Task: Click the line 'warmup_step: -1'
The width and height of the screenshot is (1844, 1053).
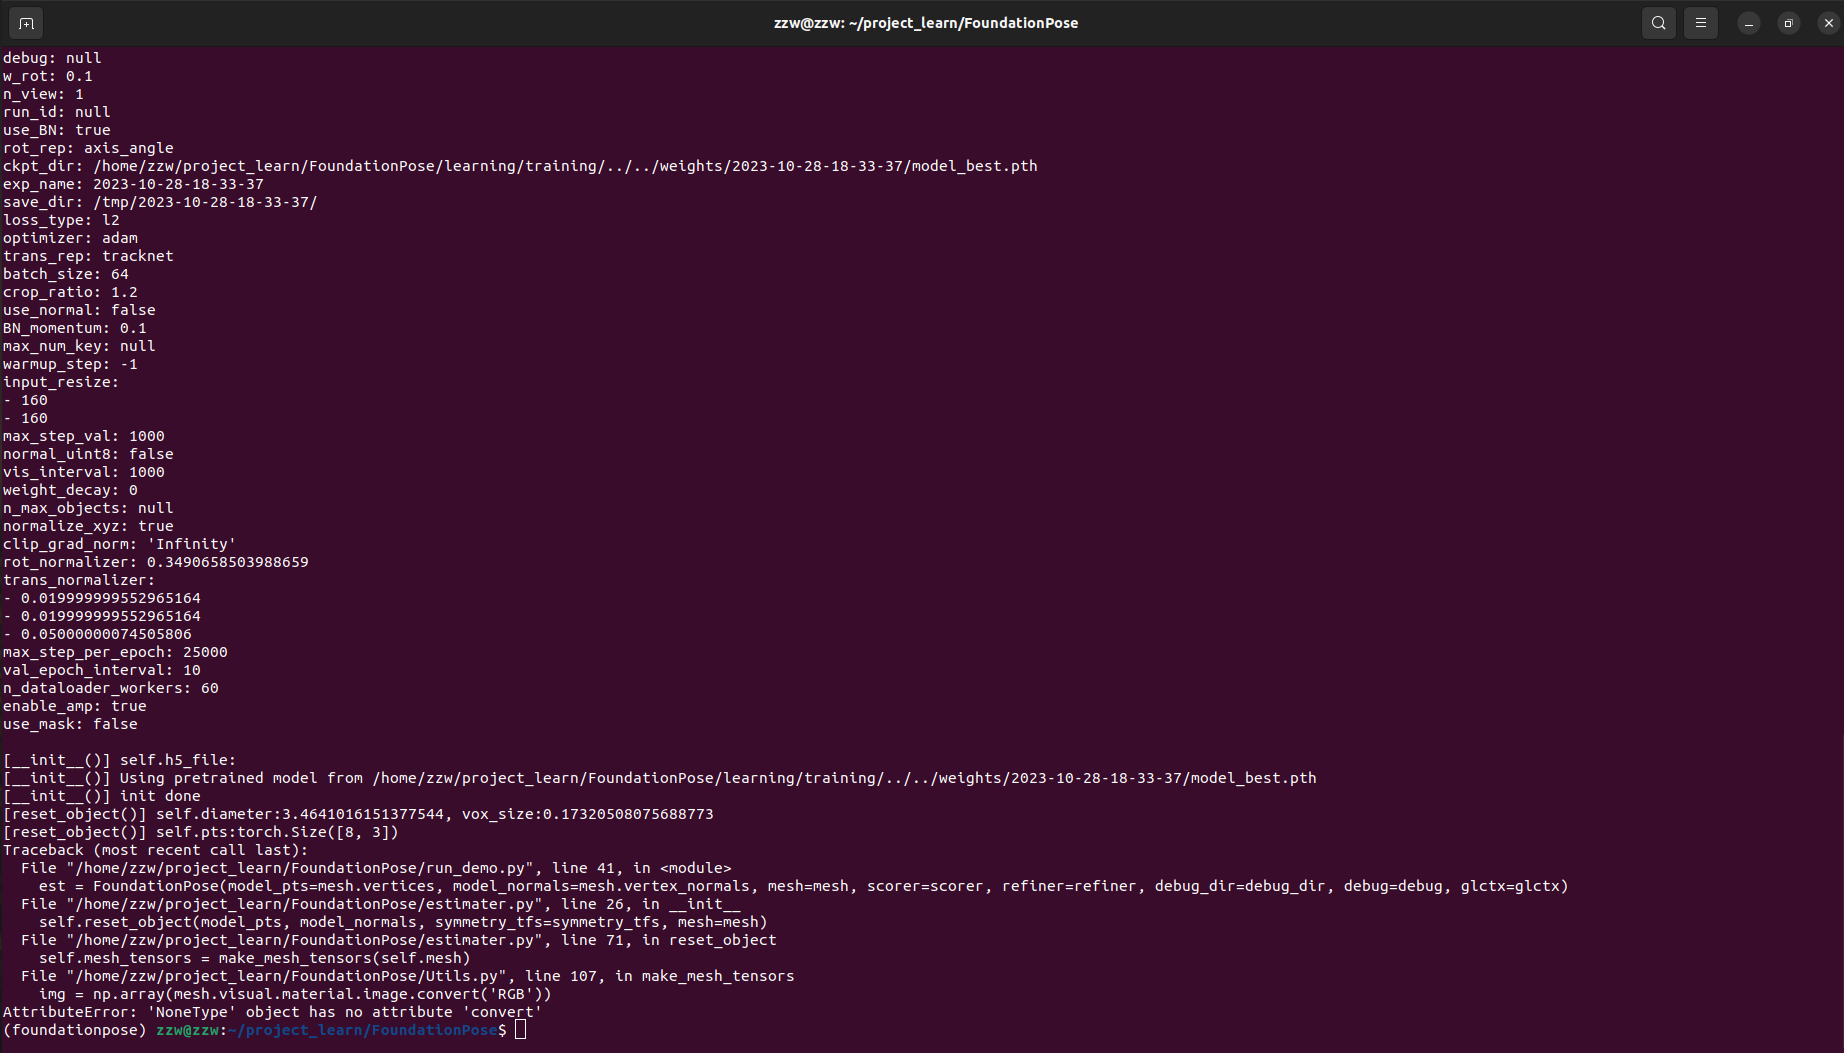Action: point(70,364)
